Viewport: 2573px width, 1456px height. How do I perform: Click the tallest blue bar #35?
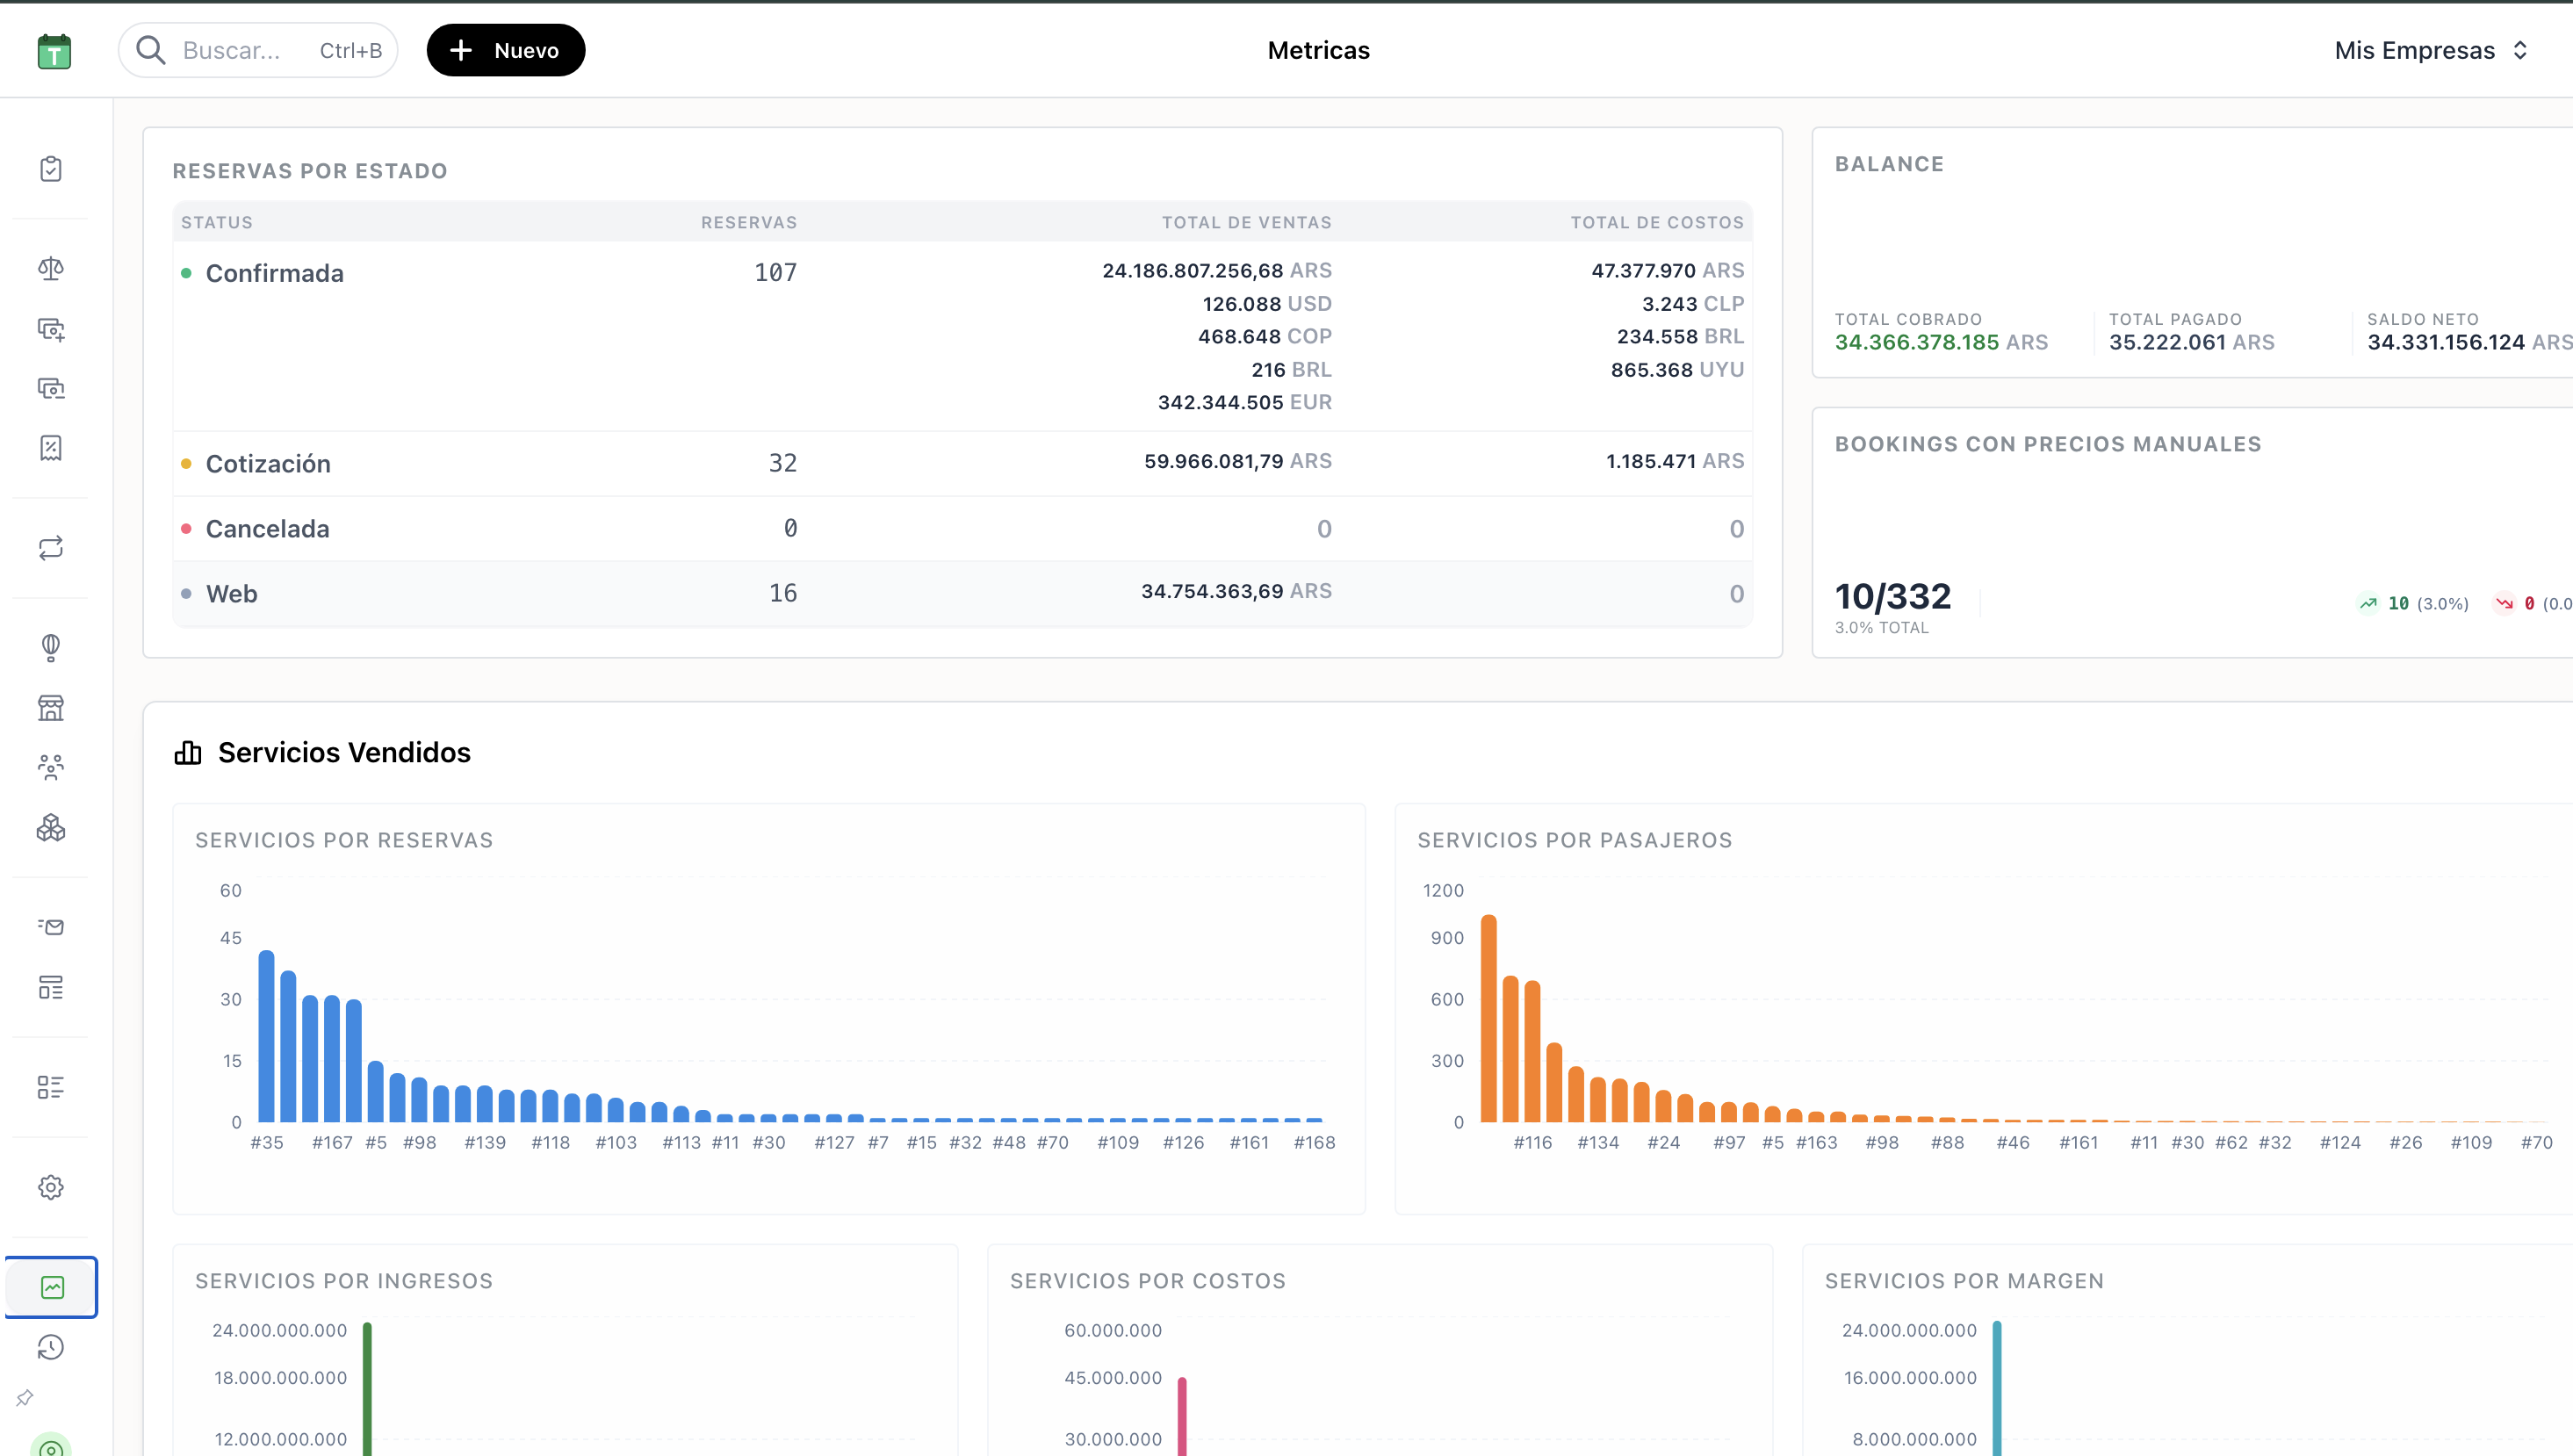[x=266, y=1036]
